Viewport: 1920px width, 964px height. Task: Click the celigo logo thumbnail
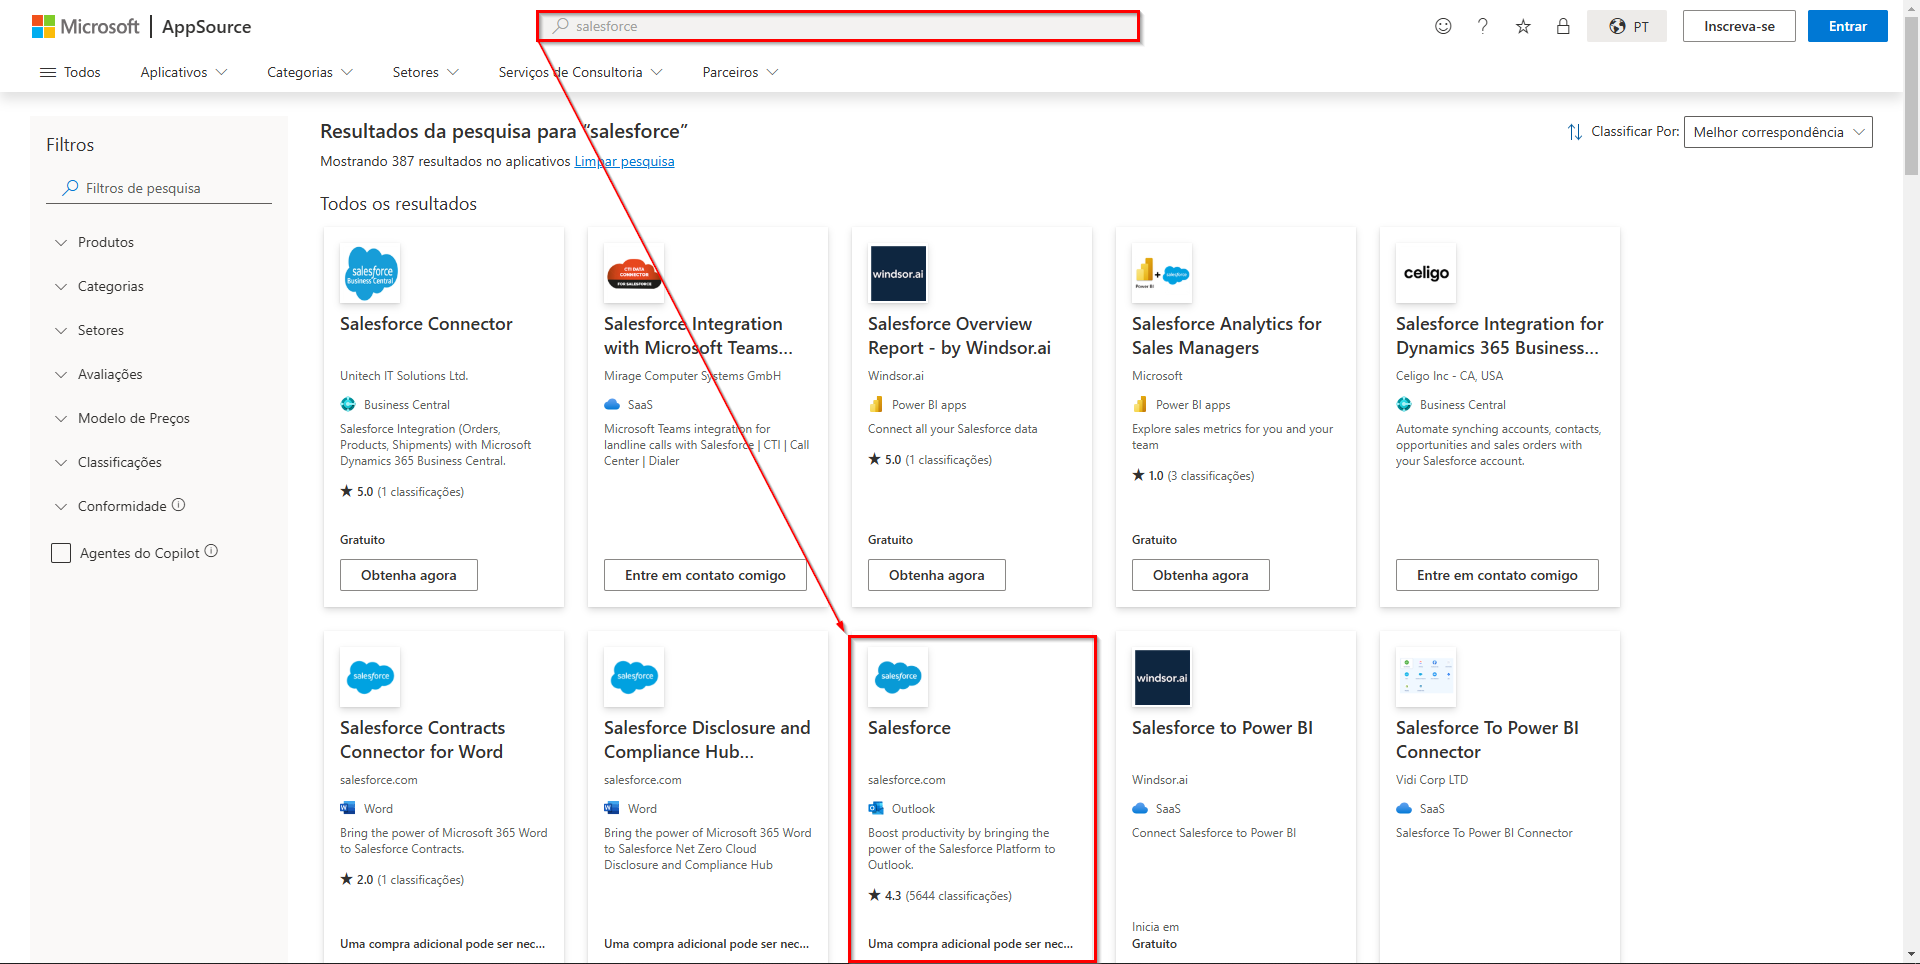pos(1426,273)
